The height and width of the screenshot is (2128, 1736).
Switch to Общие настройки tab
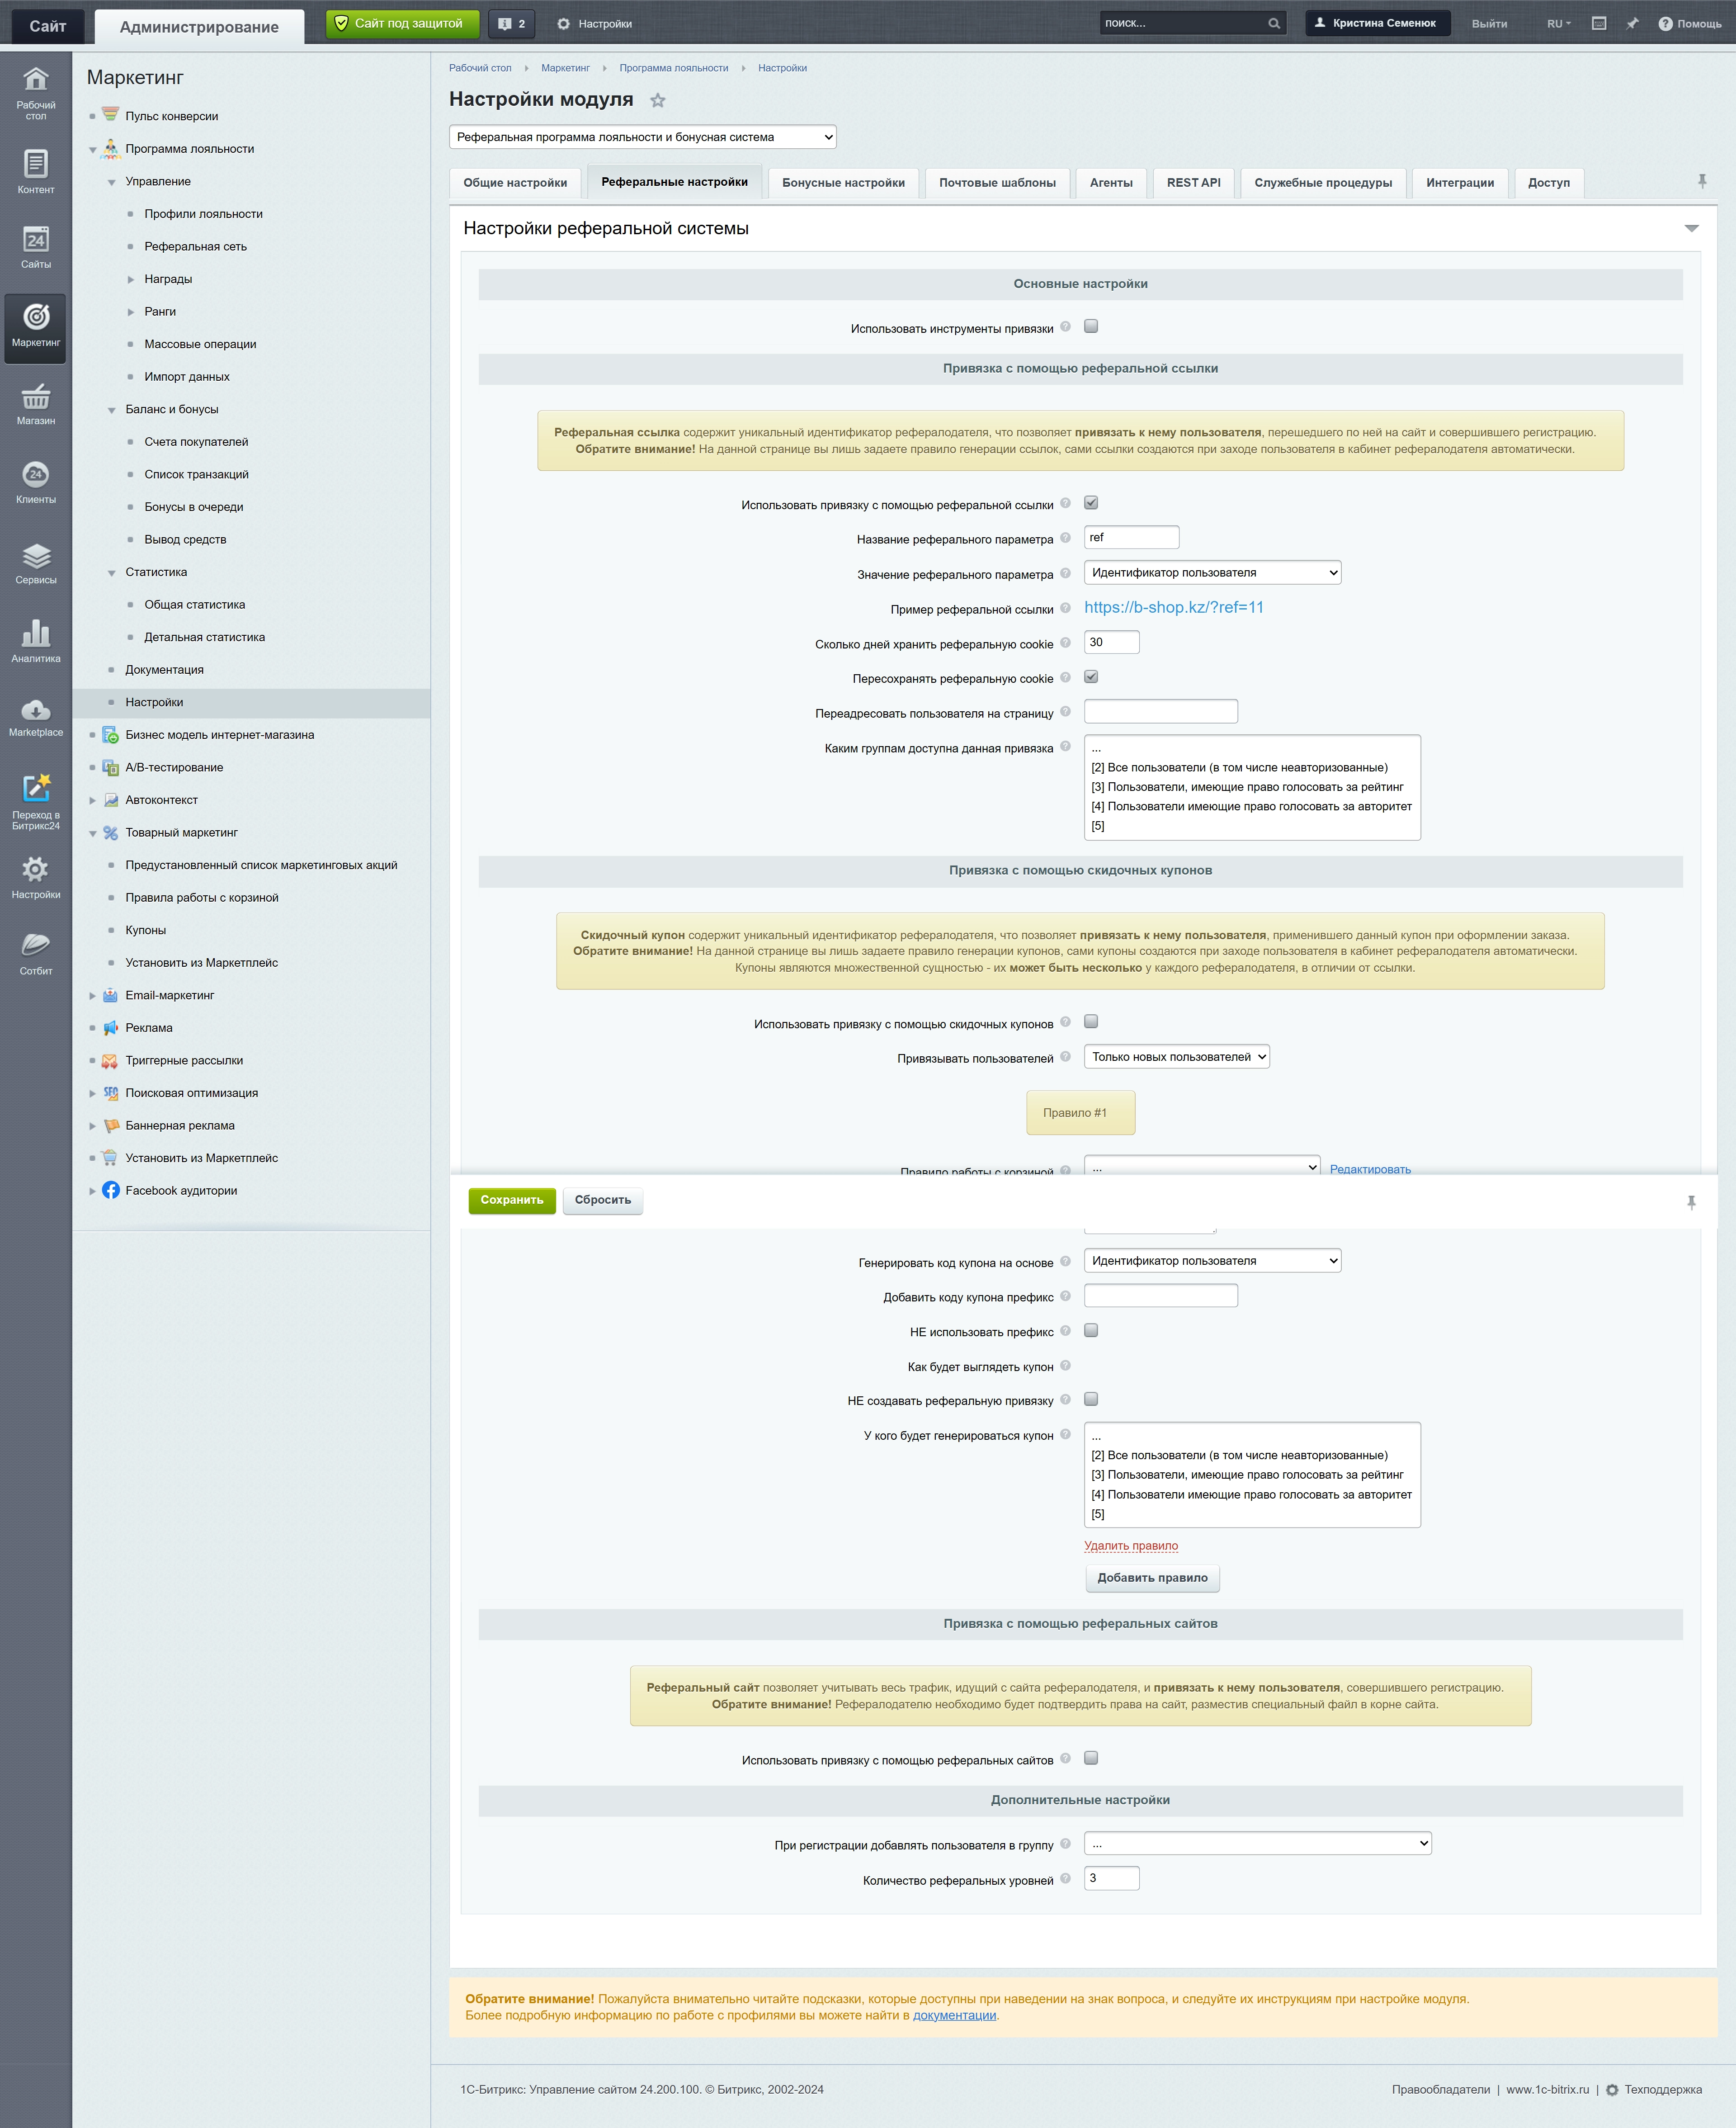point(515,183)
